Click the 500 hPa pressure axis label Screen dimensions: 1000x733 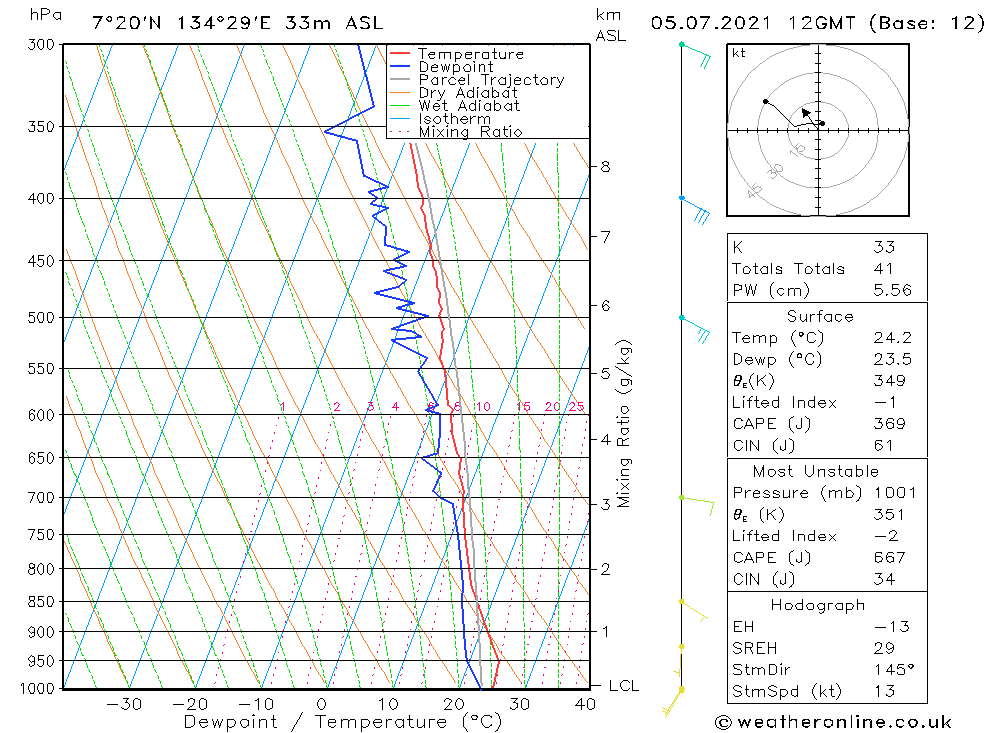coord(41,318)
